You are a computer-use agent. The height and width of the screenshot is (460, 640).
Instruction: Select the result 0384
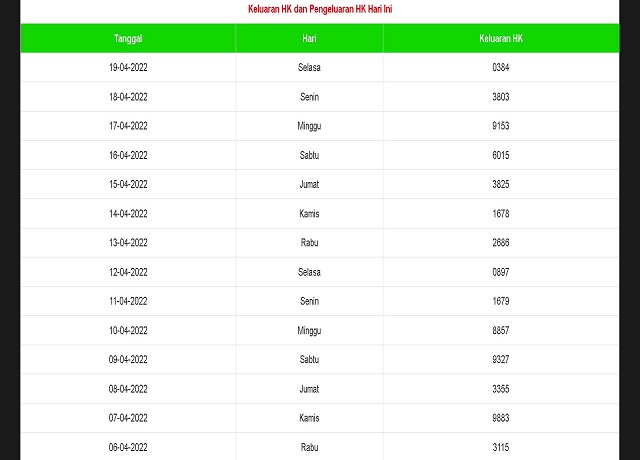(x=501, y=67)
